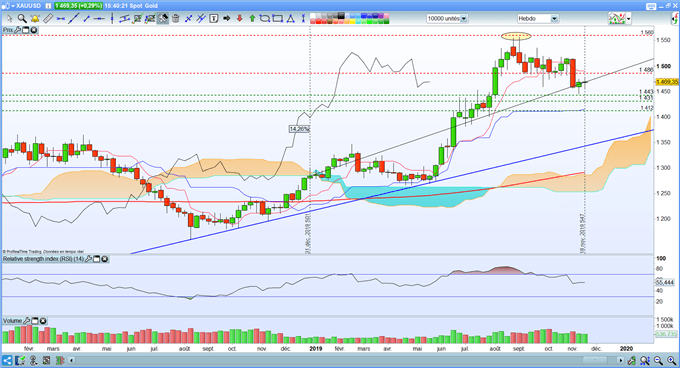Click the right arrow of the horizontal scrollbar
Viewport: 680px width, 368px height.
click(621, 360)
